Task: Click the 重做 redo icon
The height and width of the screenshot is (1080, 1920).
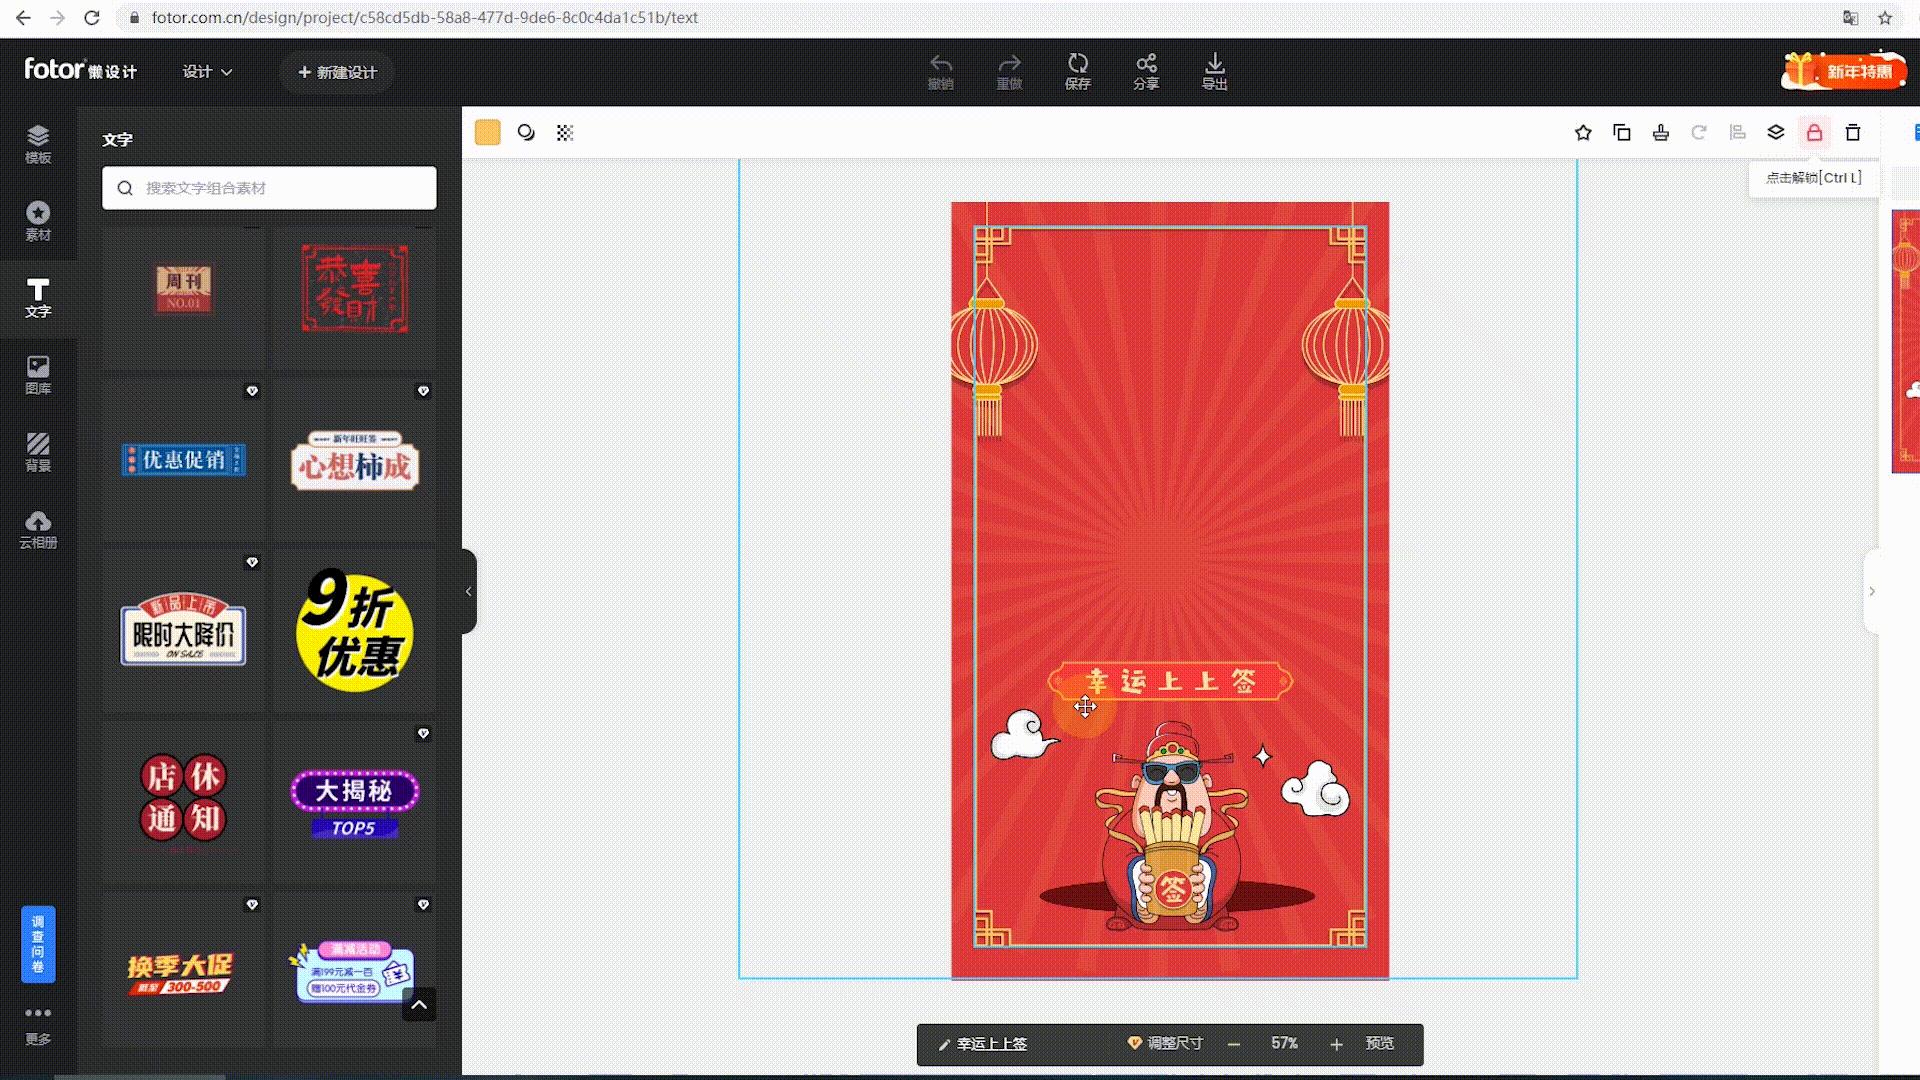Action: (x=1009, y=71)
